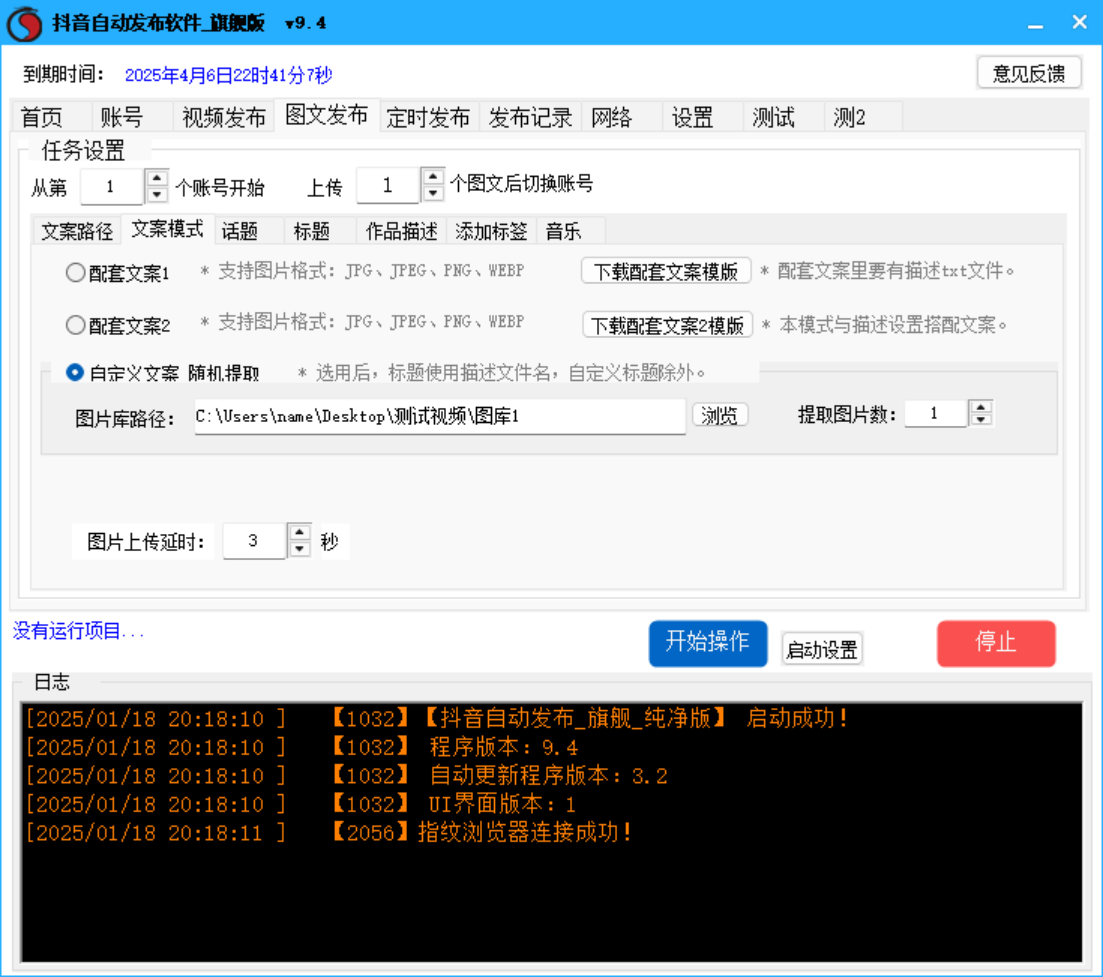The width and height of the screenshot is (1103, 977).
Task: Click the log line 启动成功
Action: [436, 718]
